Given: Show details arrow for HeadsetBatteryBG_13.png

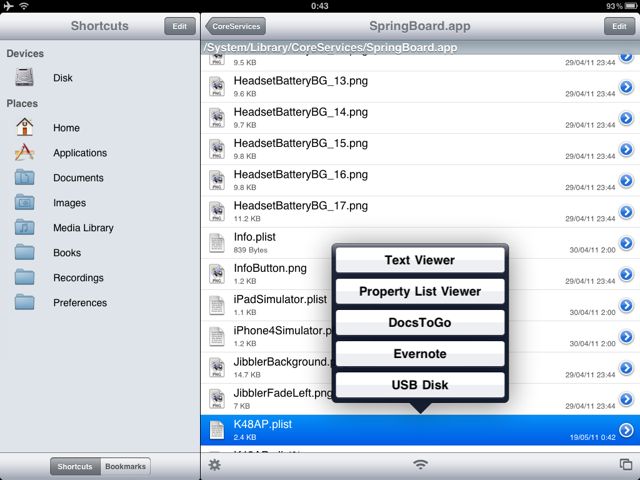Looking at the screenshot, I should click(627, 87).
